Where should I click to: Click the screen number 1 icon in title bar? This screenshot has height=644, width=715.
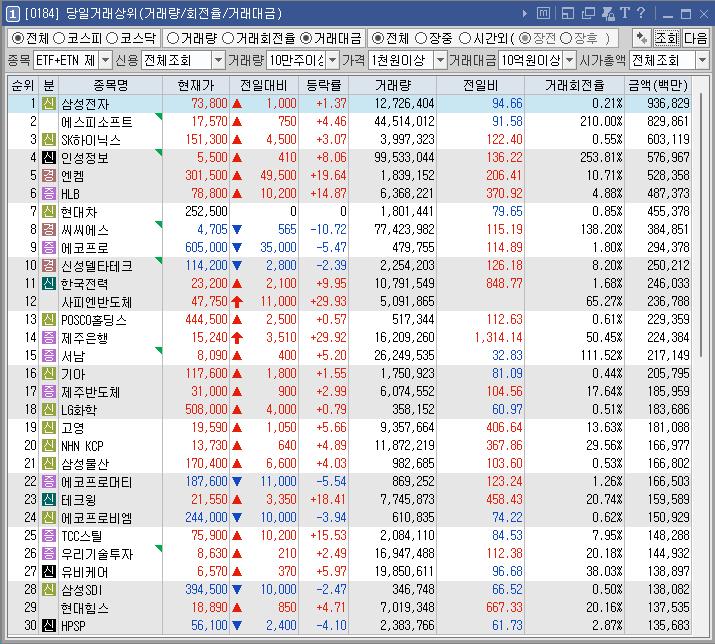12,14
